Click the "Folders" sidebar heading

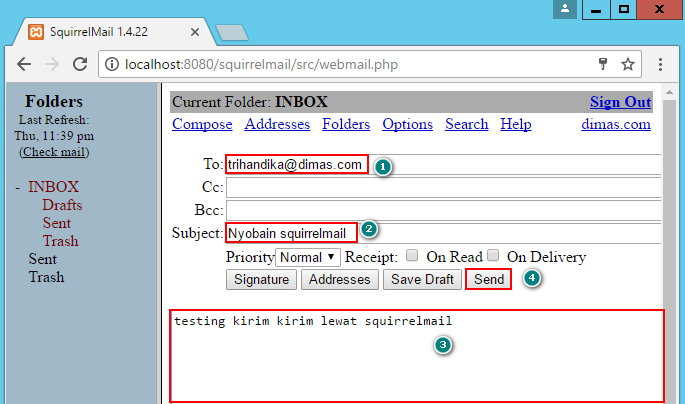pos(54,101)
